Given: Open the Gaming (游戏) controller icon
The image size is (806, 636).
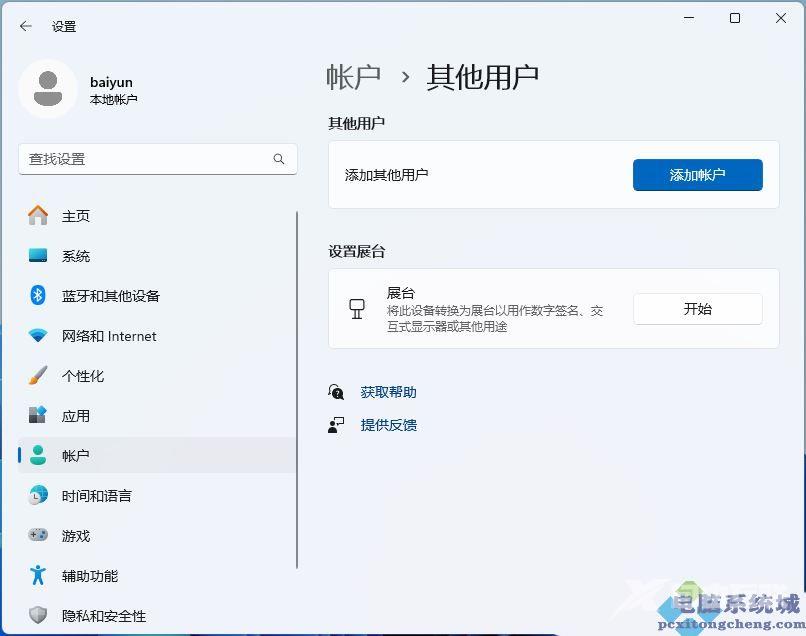Looking at the screenshot, I should coord(38,535).
